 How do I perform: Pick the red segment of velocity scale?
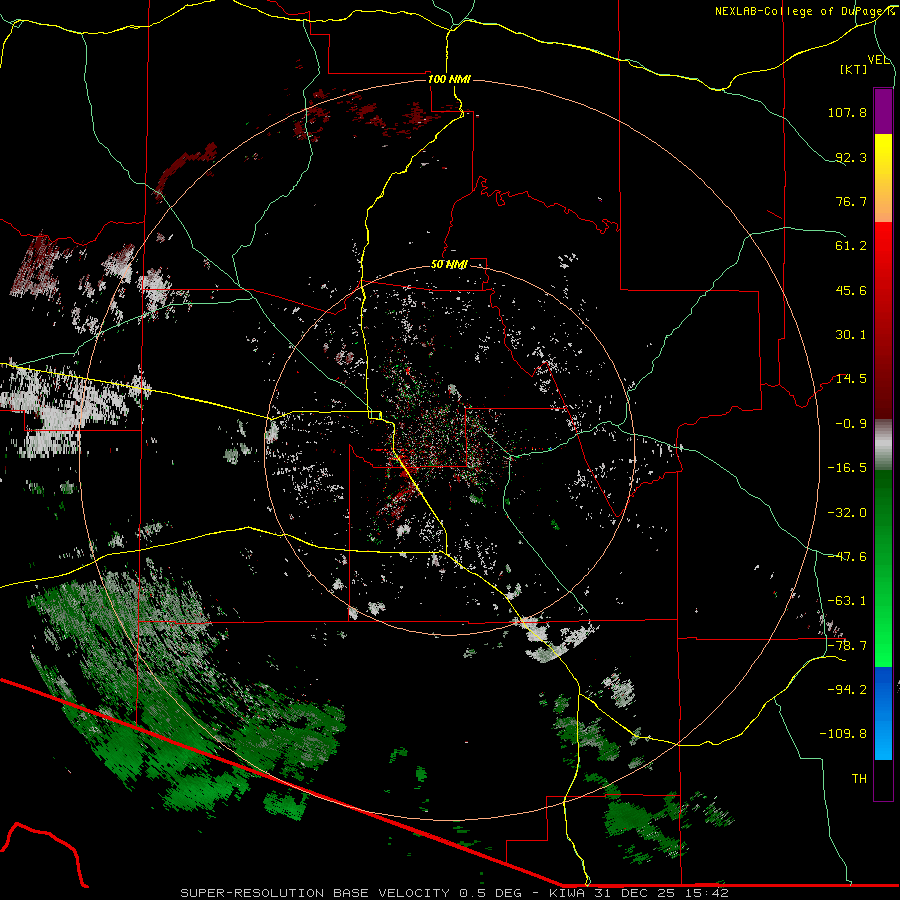[883, 320]
